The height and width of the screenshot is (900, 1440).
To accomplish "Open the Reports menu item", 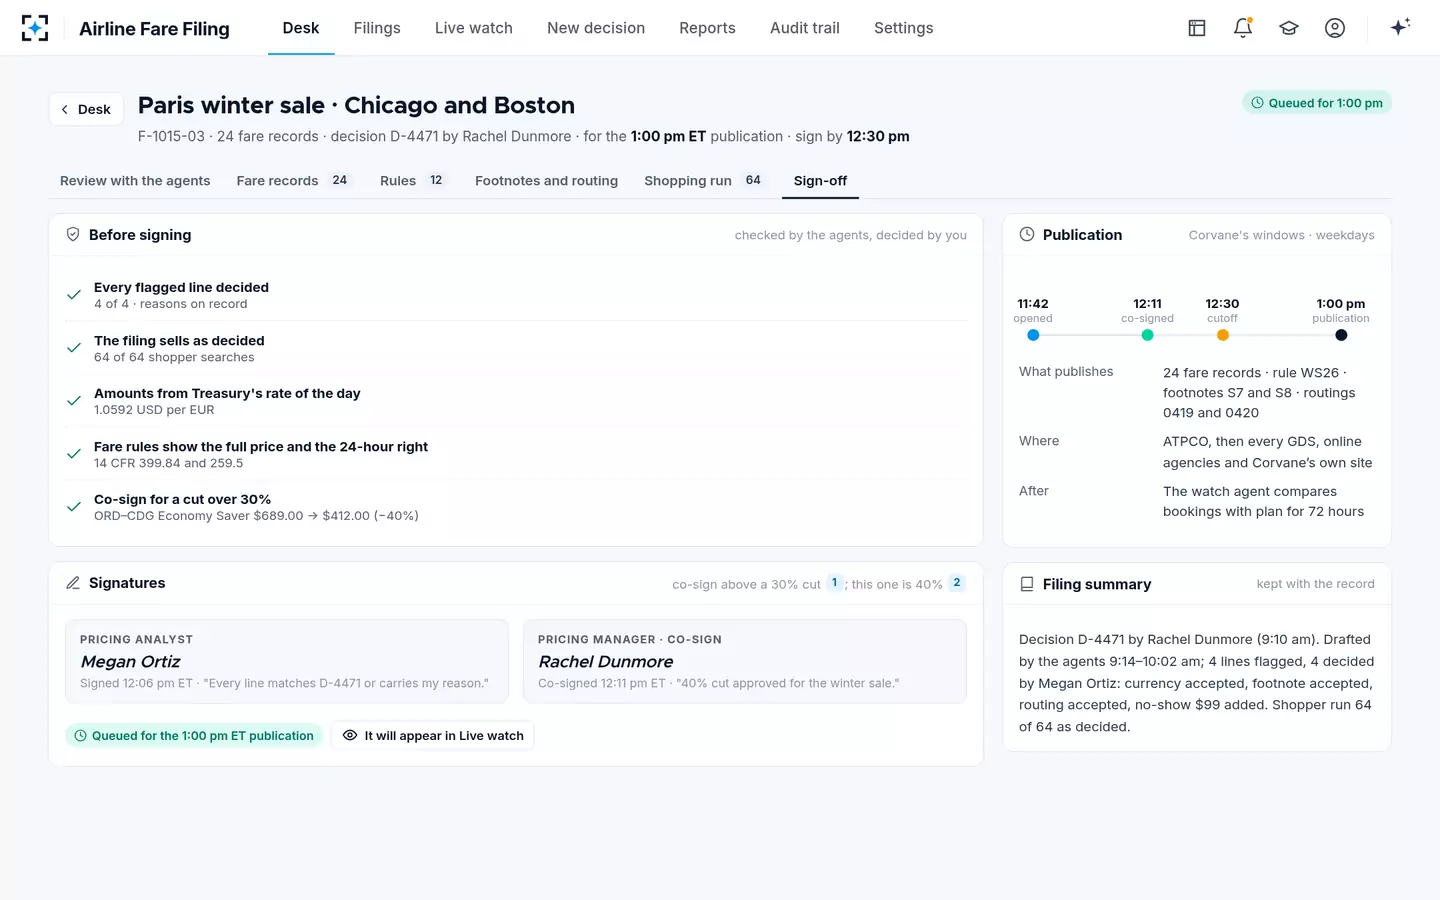I will (707, 28).
